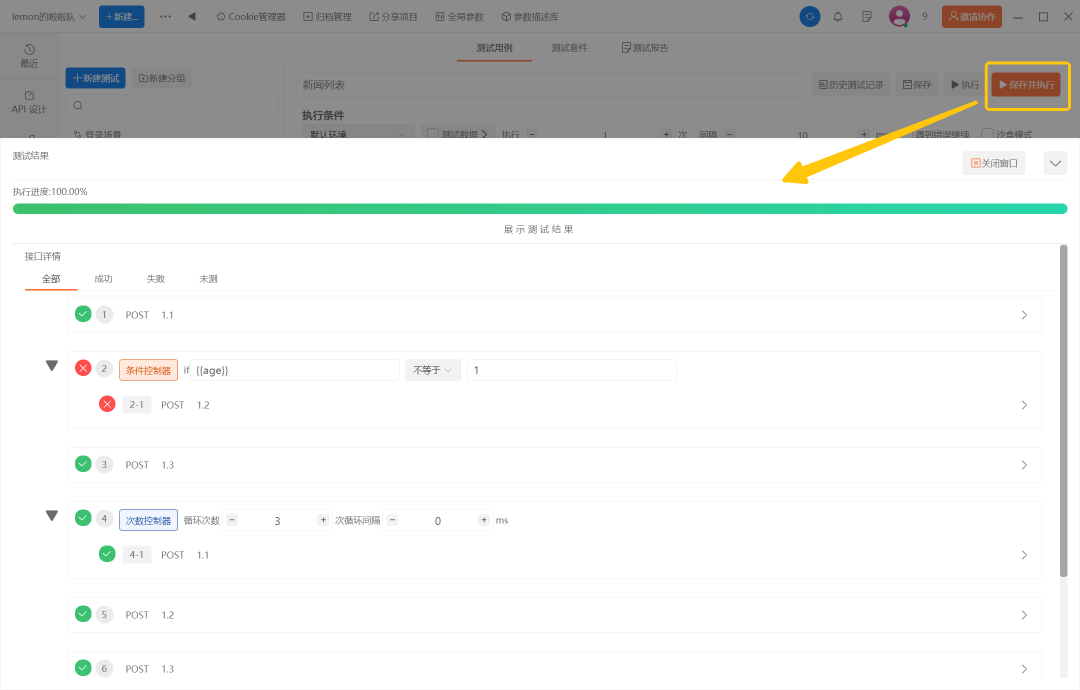Open API 设计 in the sidebar
Screen dimensions: 1080x690
[29, 102]
